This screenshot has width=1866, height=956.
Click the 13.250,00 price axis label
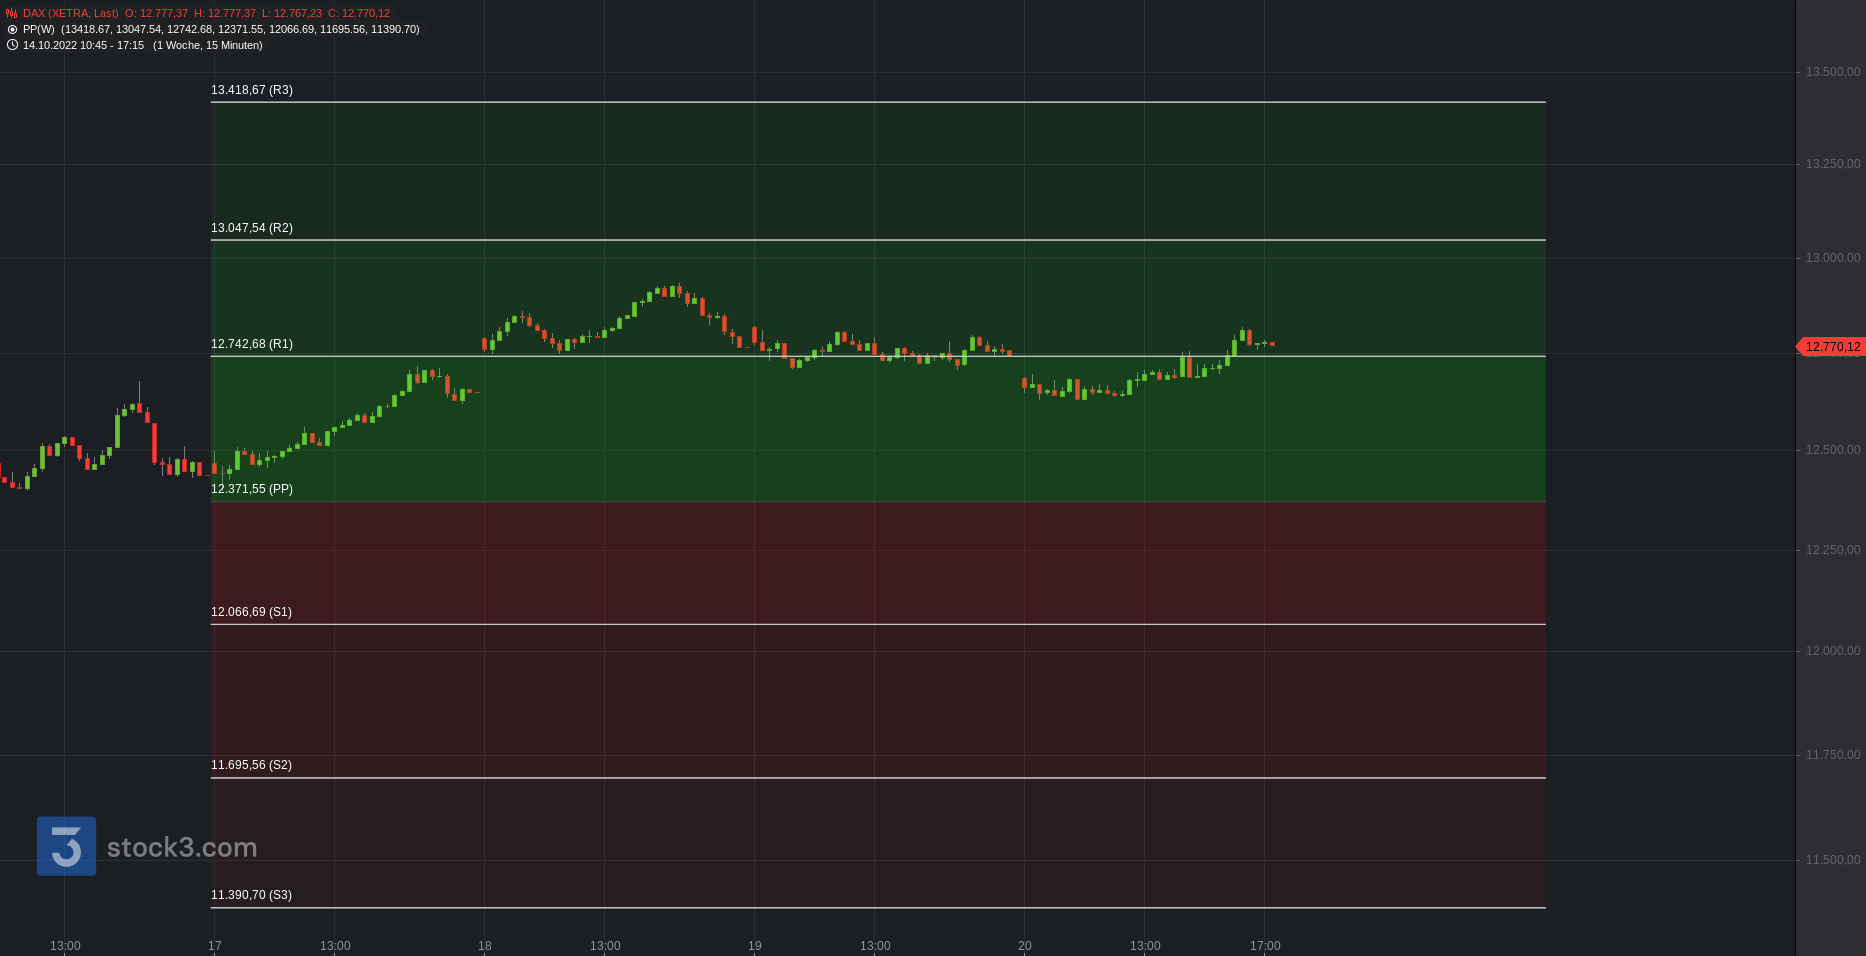[x=1833, y=164]
